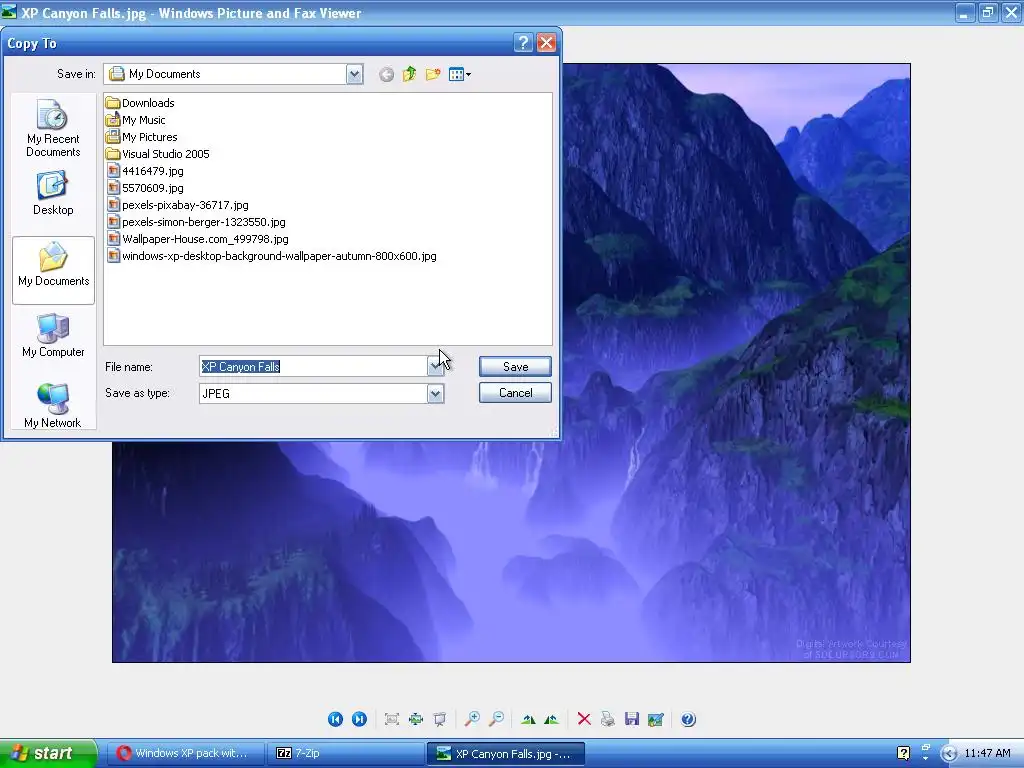
Task: Switch to XP Canyon Falls.jpg taskbar item
Action: [505, 753]
